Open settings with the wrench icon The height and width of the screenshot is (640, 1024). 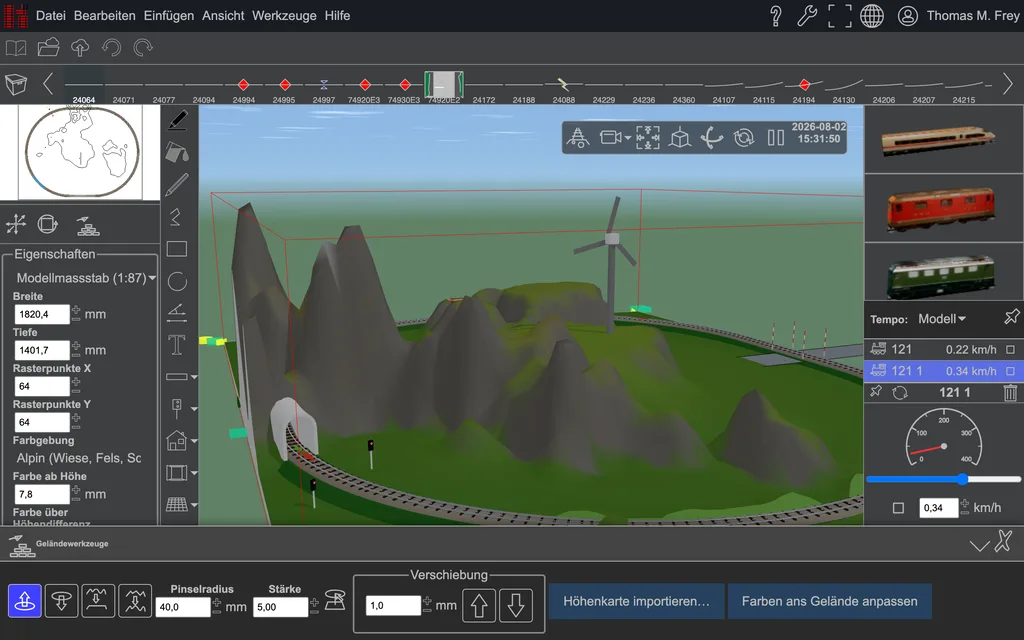pyautogui.click(x=807, y=16)
